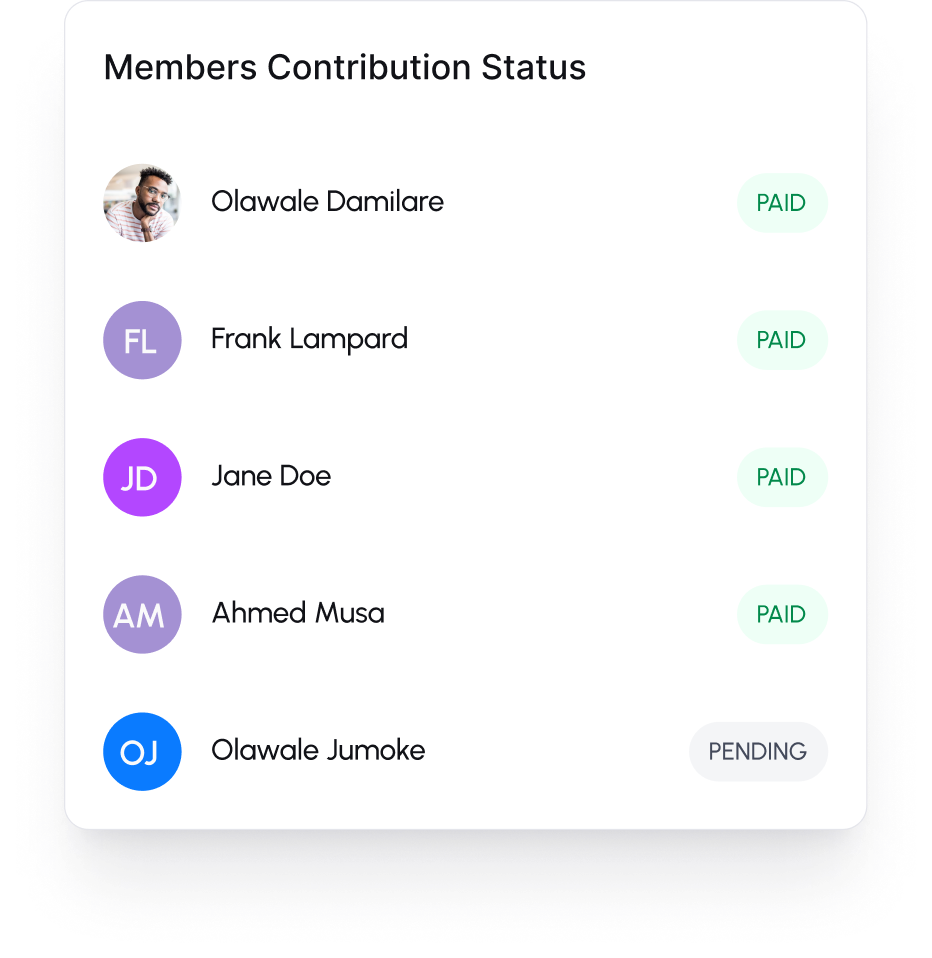Click Olawale Damilare's profile photo
The height and width of the screenshot is (958, 932).
tap(142, 203)
